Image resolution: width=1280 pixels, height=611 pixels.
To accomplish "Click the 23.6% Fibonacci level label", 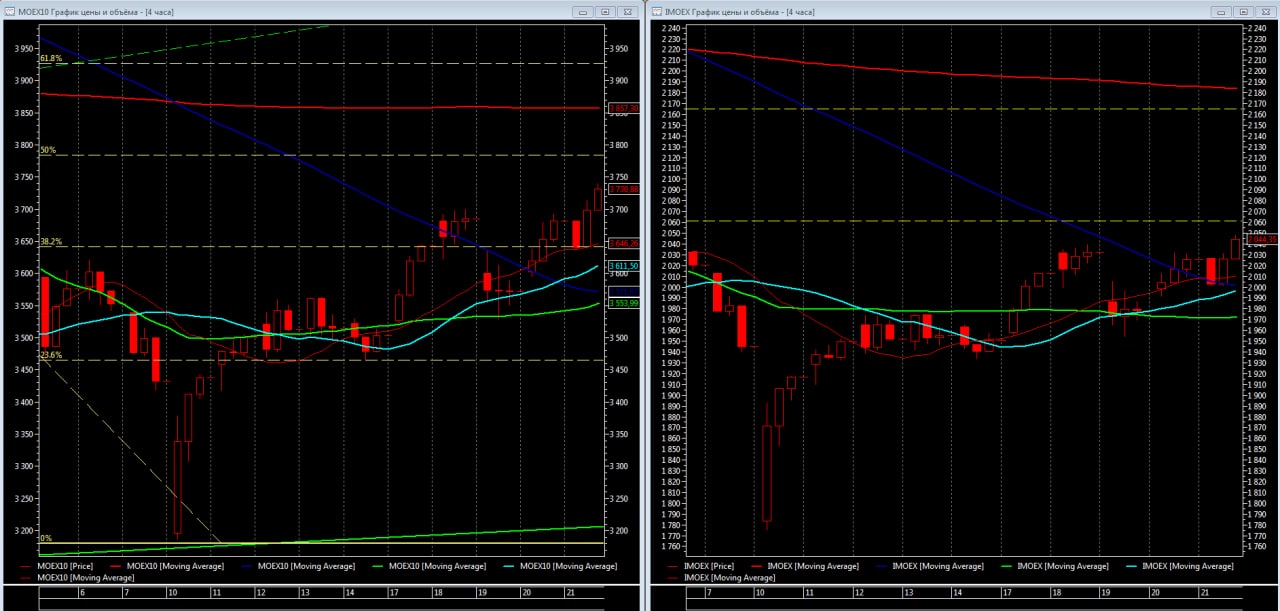I will 51,355.
